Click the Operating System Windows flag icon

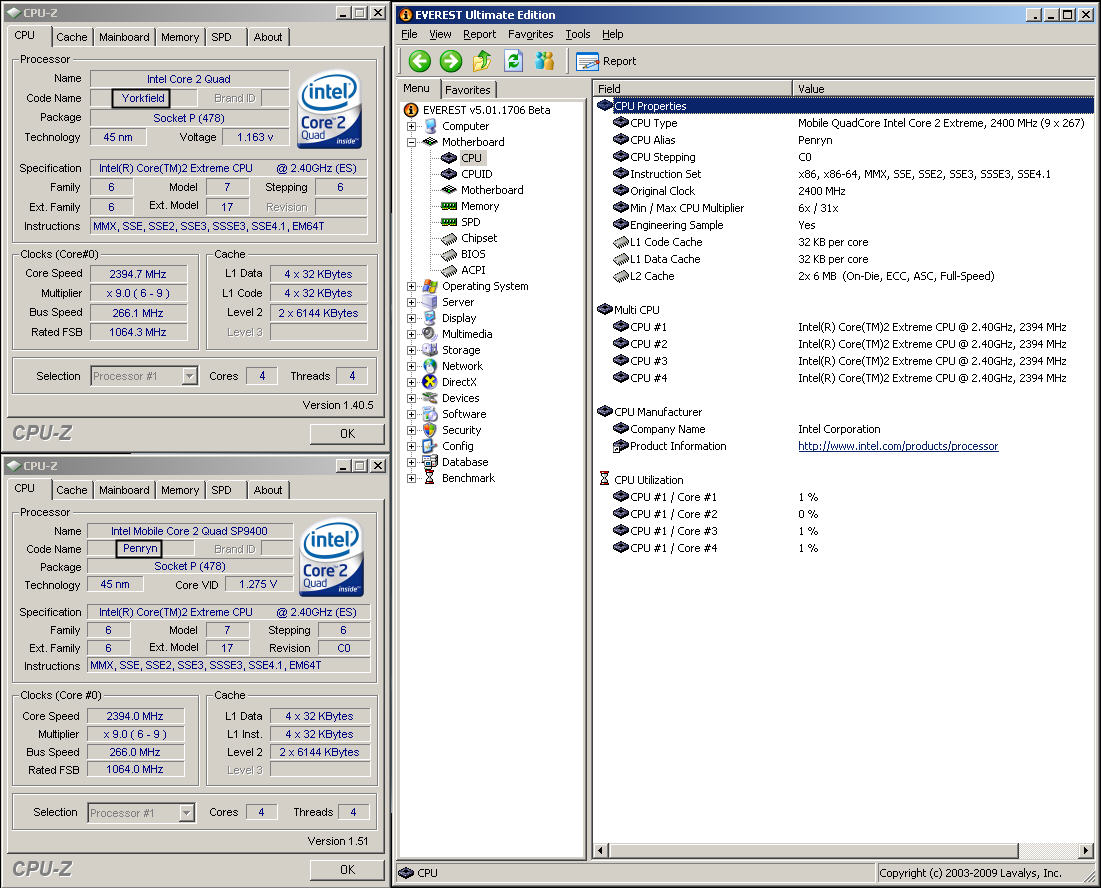point(430,286)
